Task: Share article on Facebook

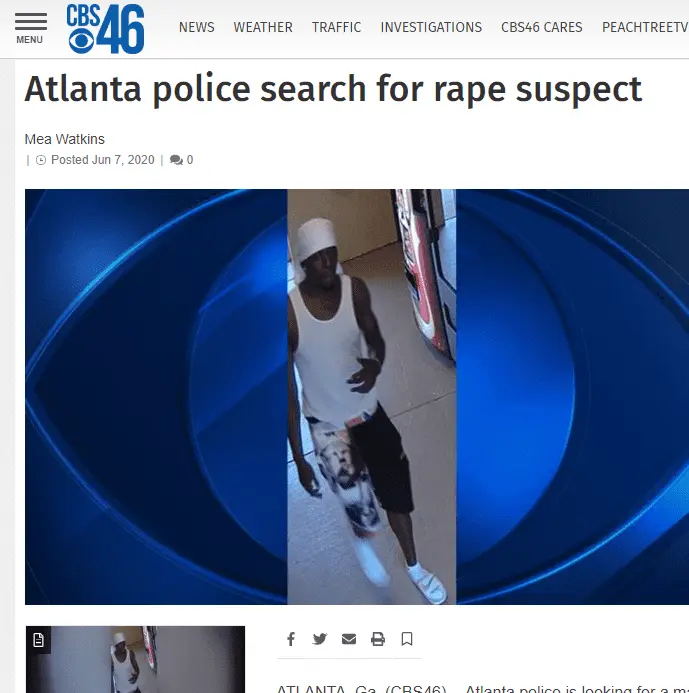Action: pos(291,639)
